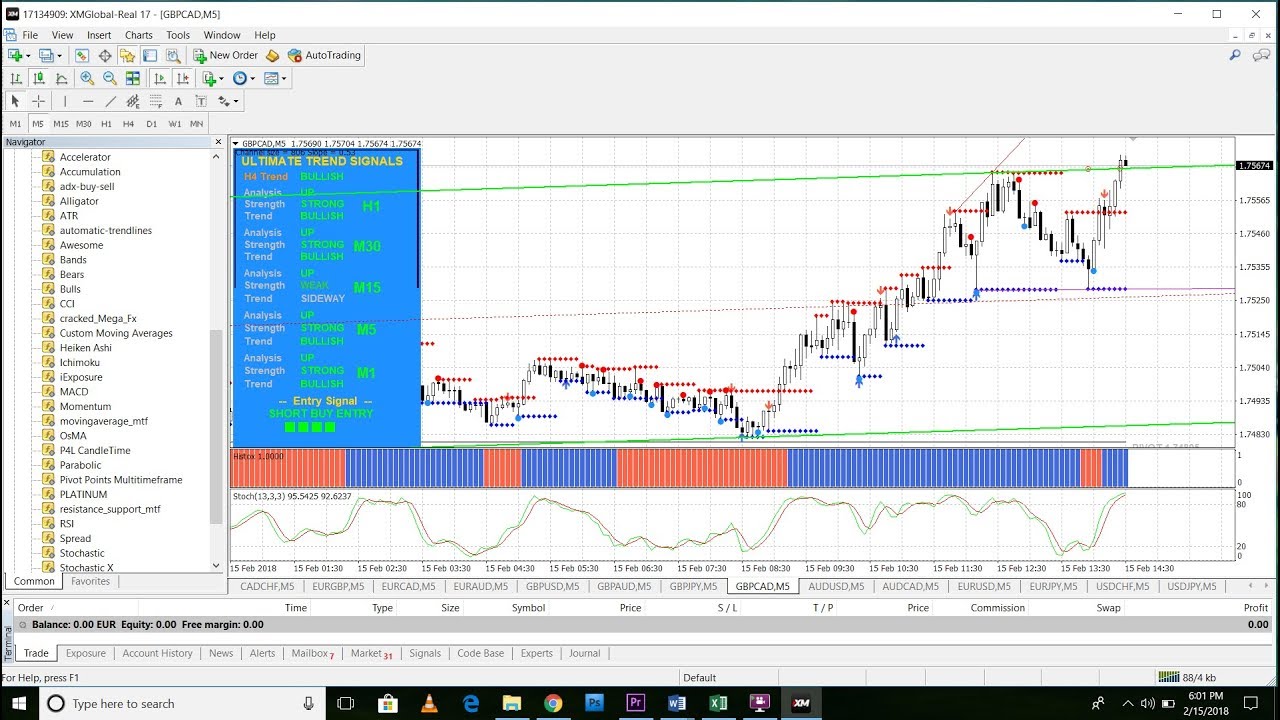Open the chat bubbles icon top right

[x=1261, y=56]
